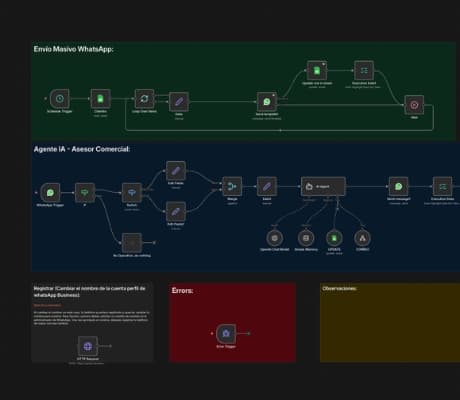Screen dimensions: 460x400
Task: Open the WhatsApp Trigger node
Action: pyautogui.click(x=50, y=192)
